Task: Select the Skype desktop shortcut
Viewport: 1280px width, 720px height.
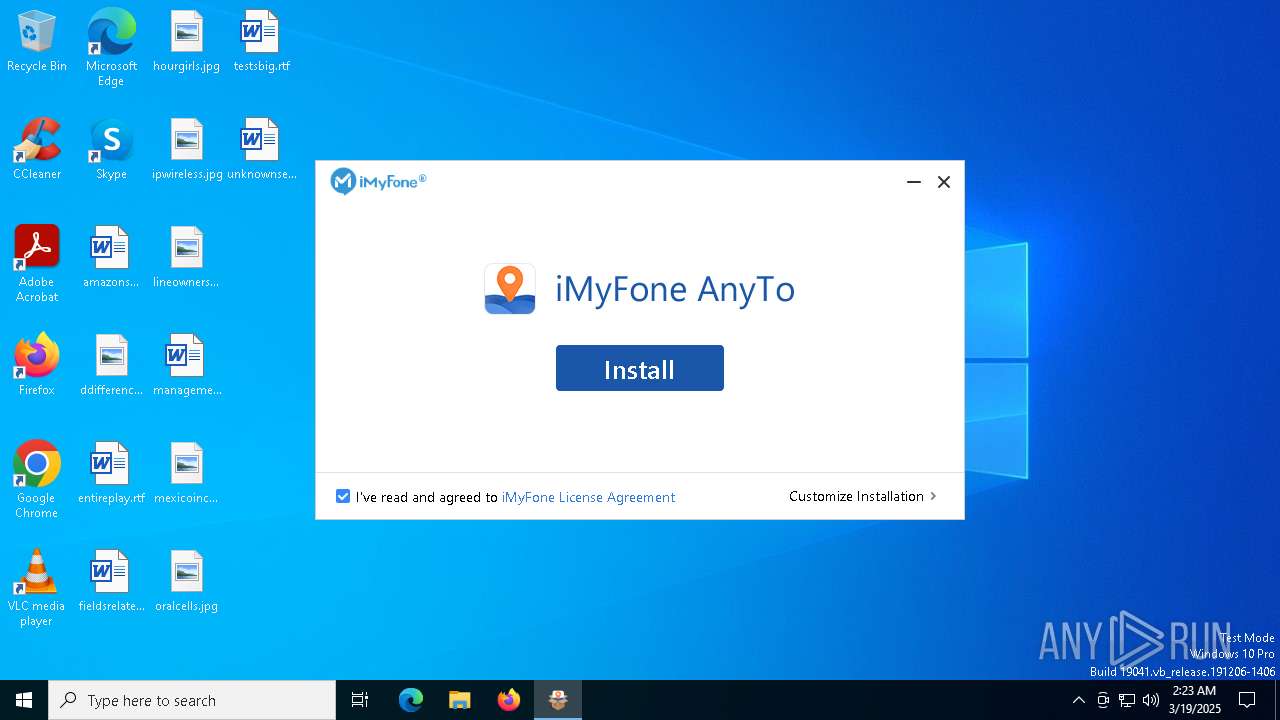Action: pyautogui.click(x=111, y=150)
